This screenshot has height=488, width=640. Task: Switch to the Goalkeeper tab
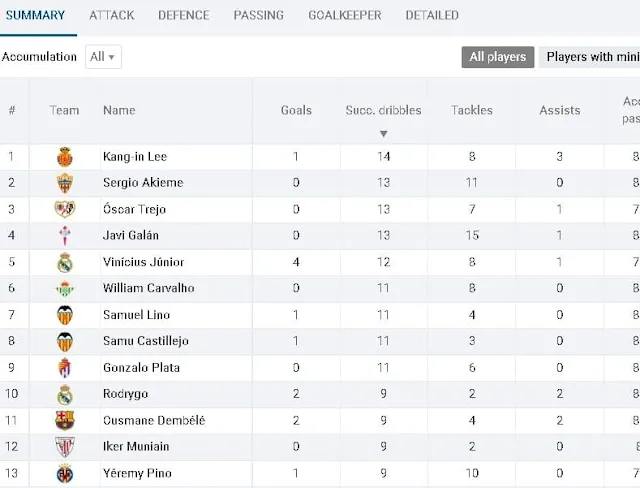(x=344, y=15)
